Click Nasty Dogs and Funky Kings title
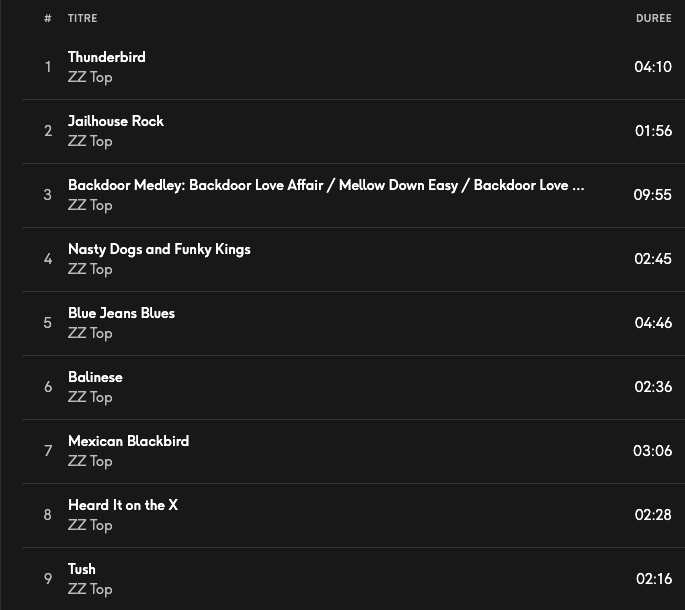 159,249
